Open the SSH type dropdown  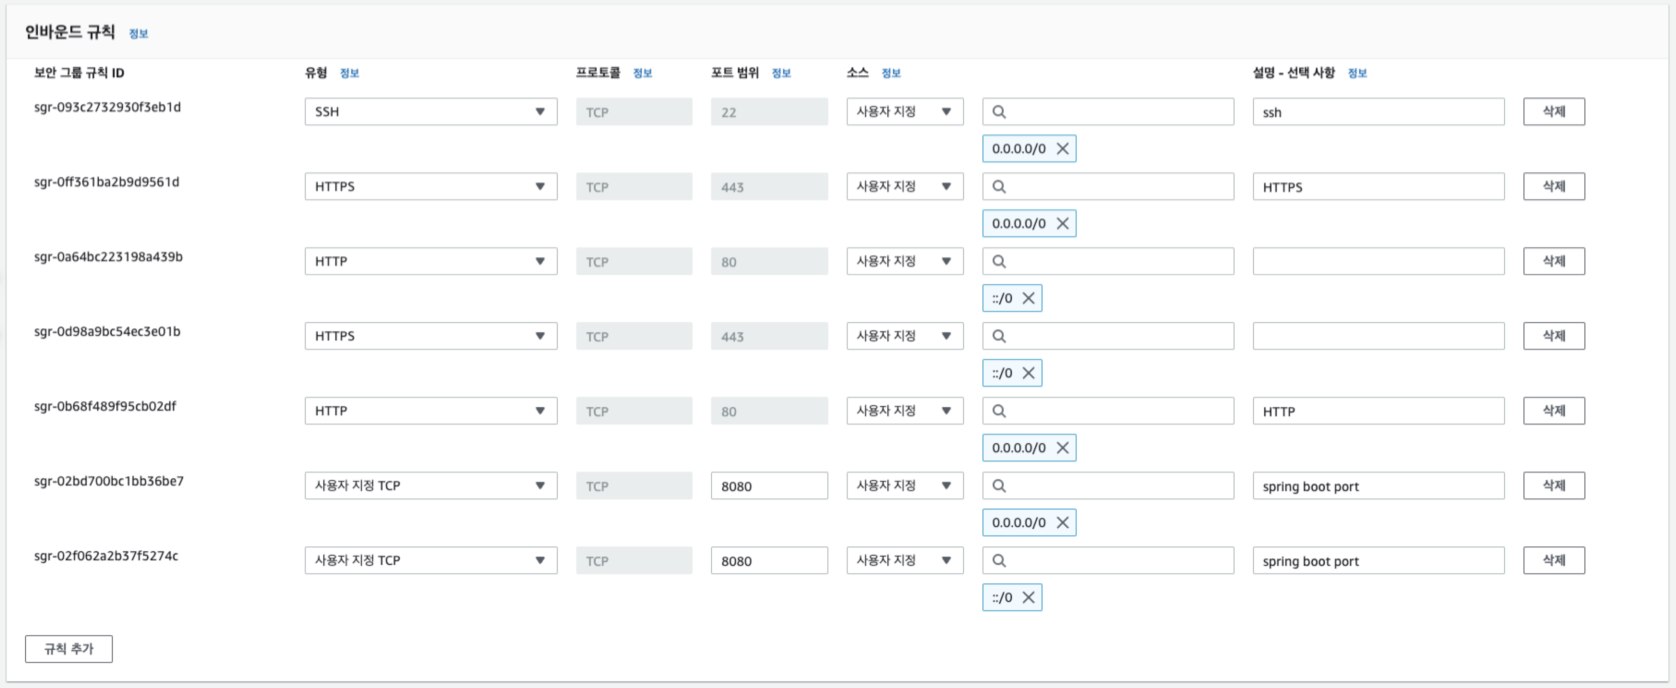(431, 112)
